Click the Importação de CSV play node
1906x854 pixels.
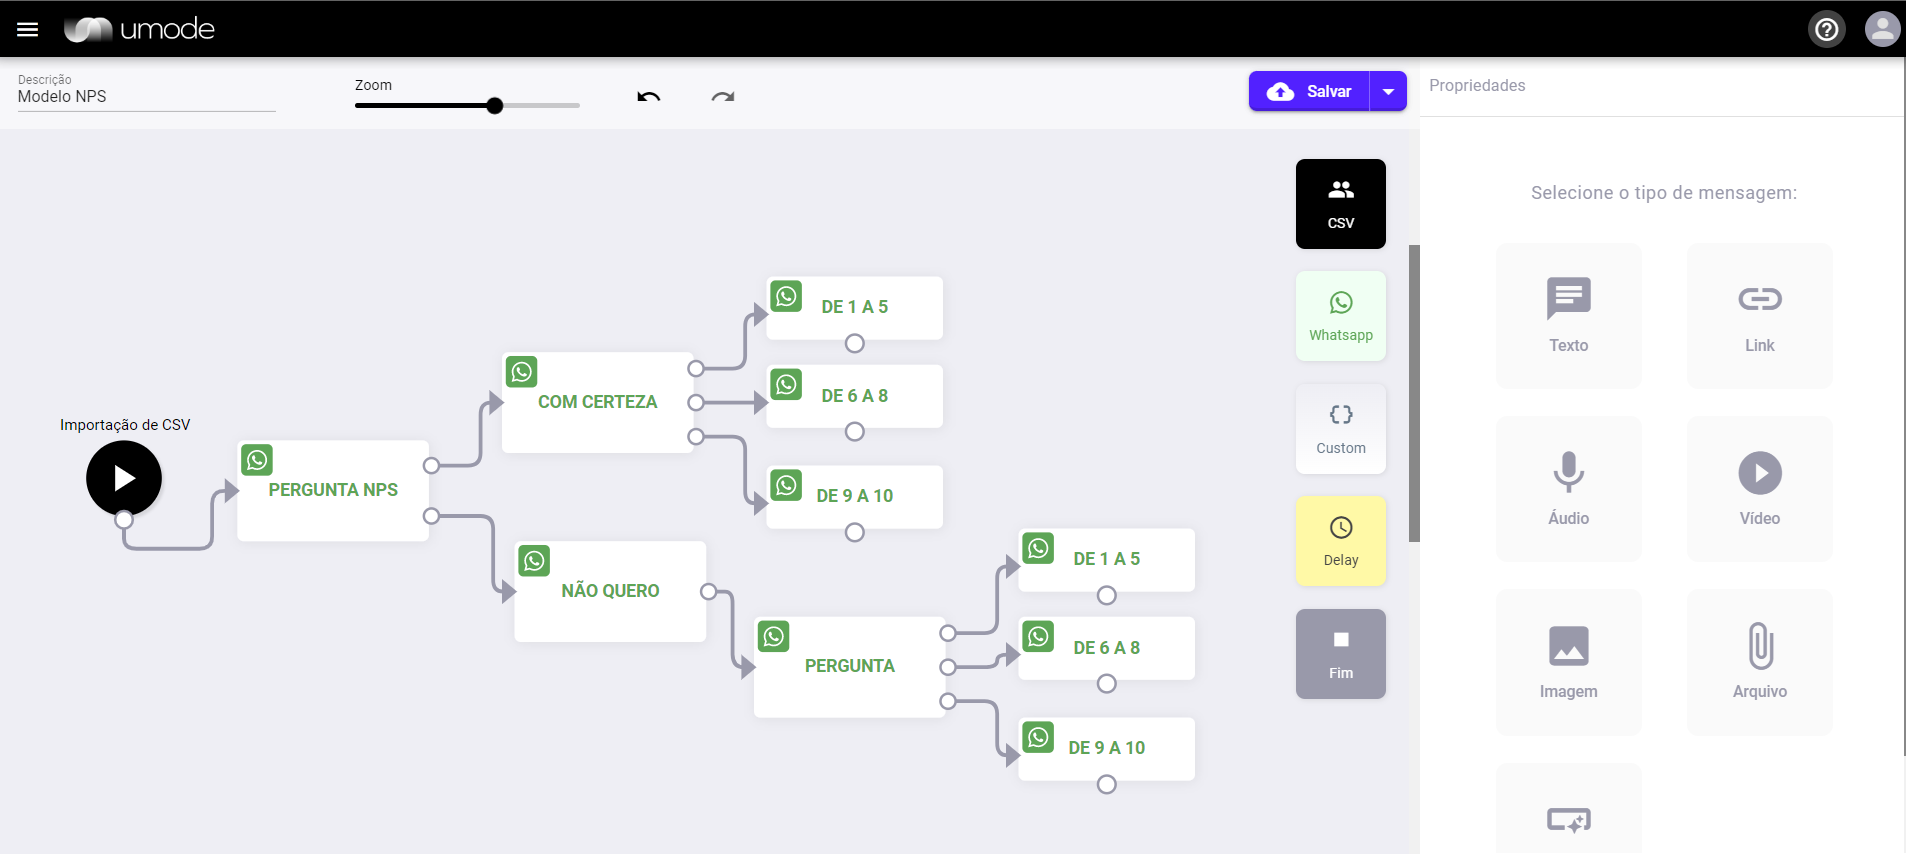tap(124, 478)
